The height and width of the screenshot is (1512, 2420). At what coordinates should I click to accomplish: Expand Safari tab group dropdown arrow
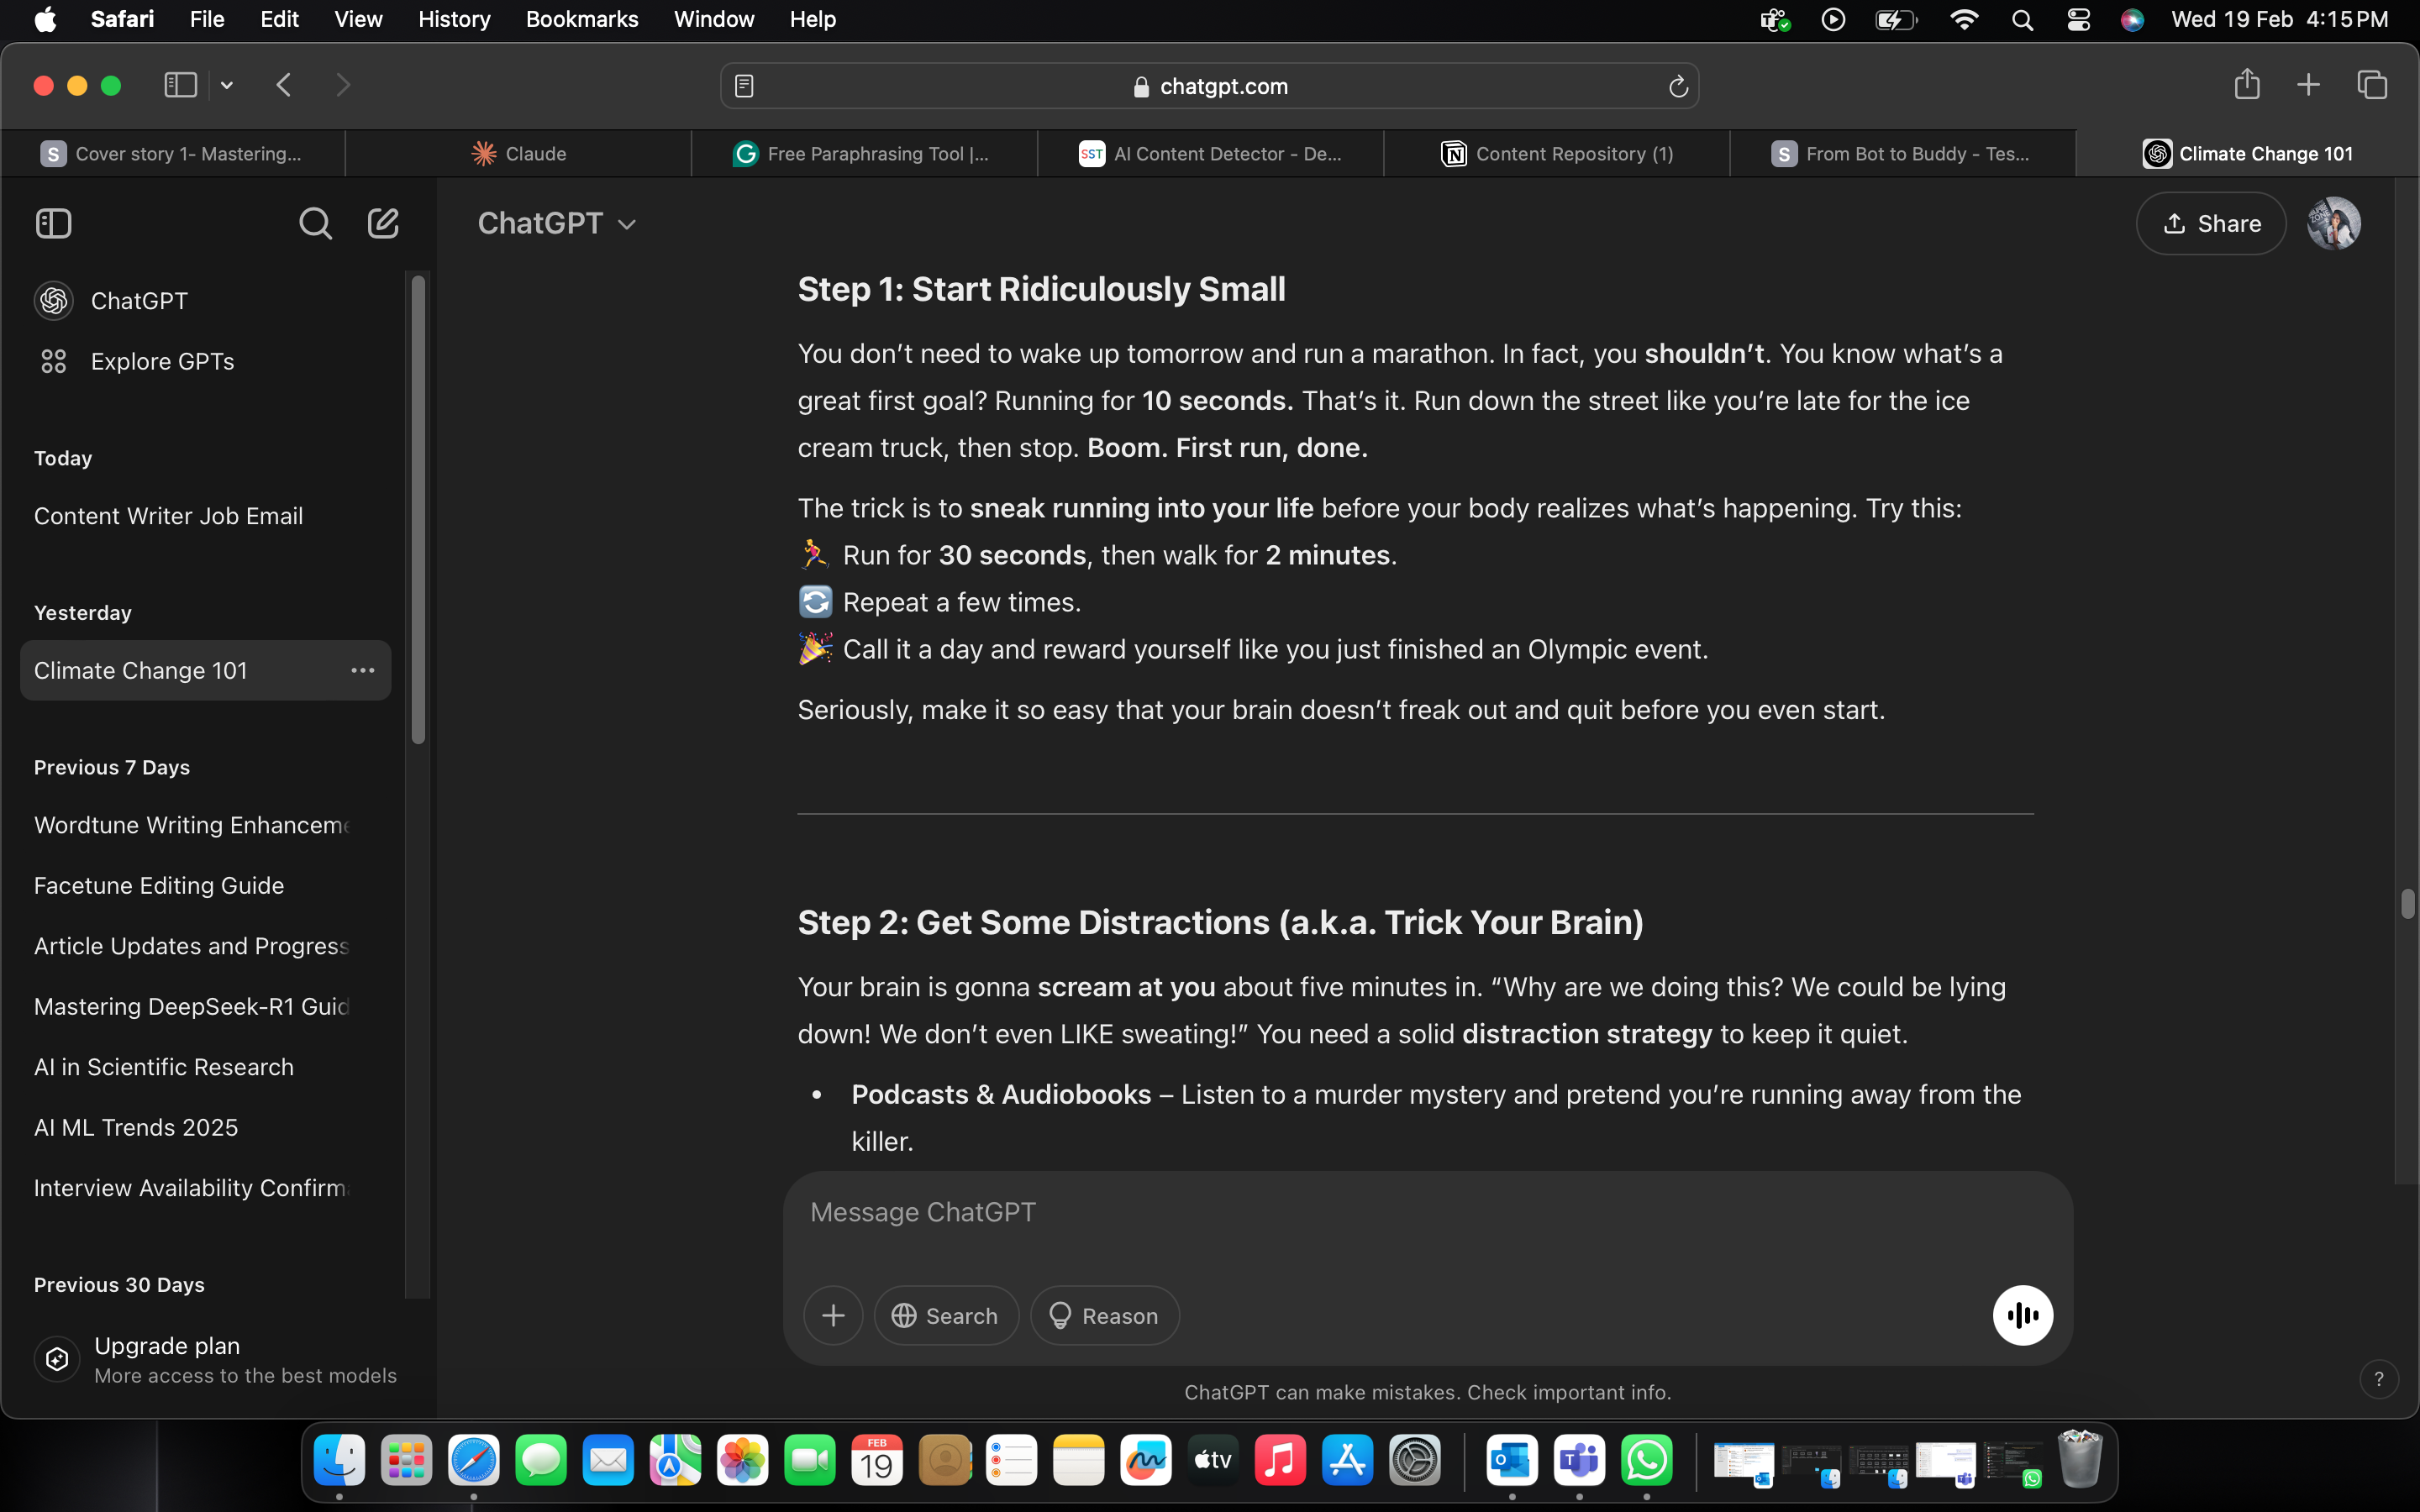coord(227,85)
